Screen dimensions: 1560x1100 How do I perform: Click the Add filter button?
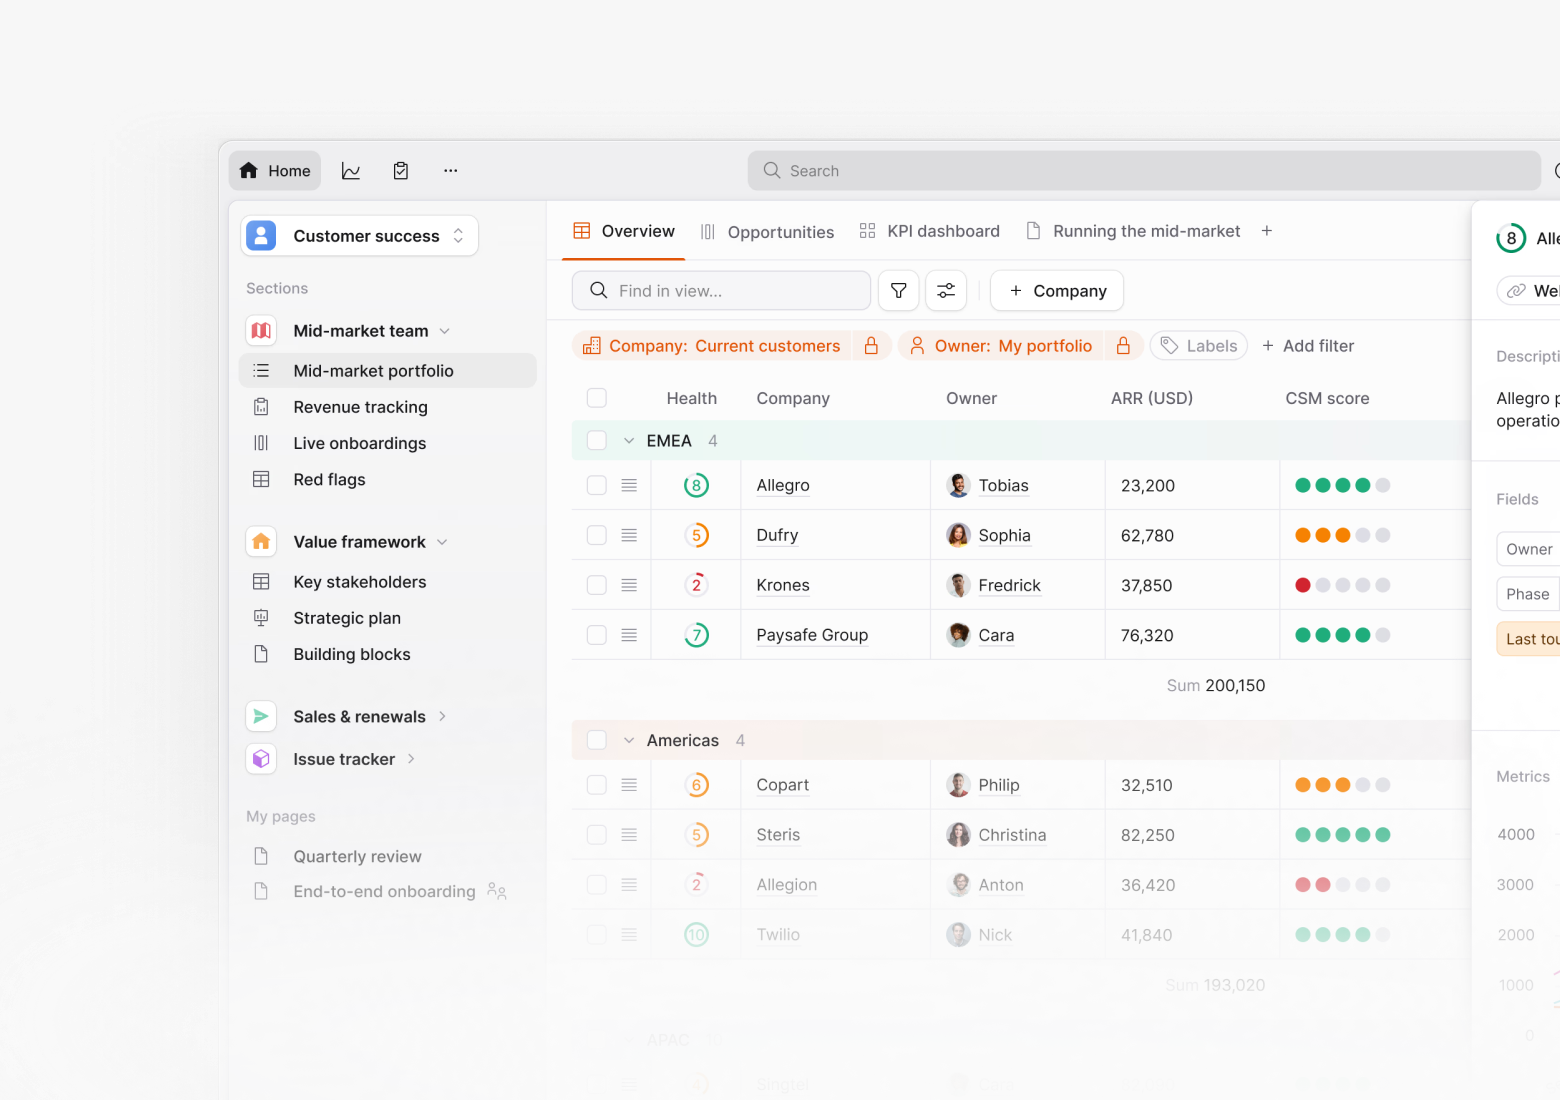[1308, 346]
